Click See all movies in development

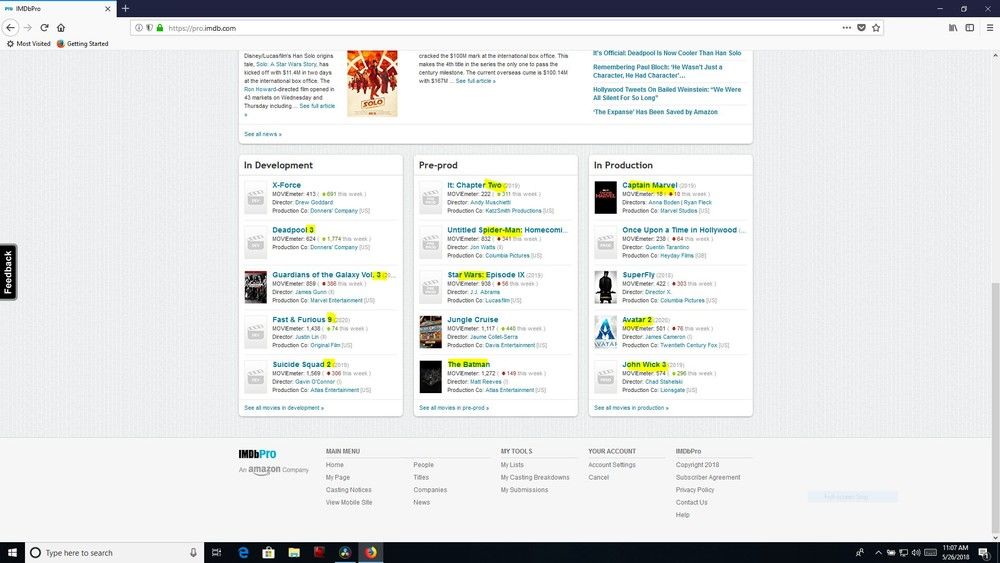click(x=284, y=407)
